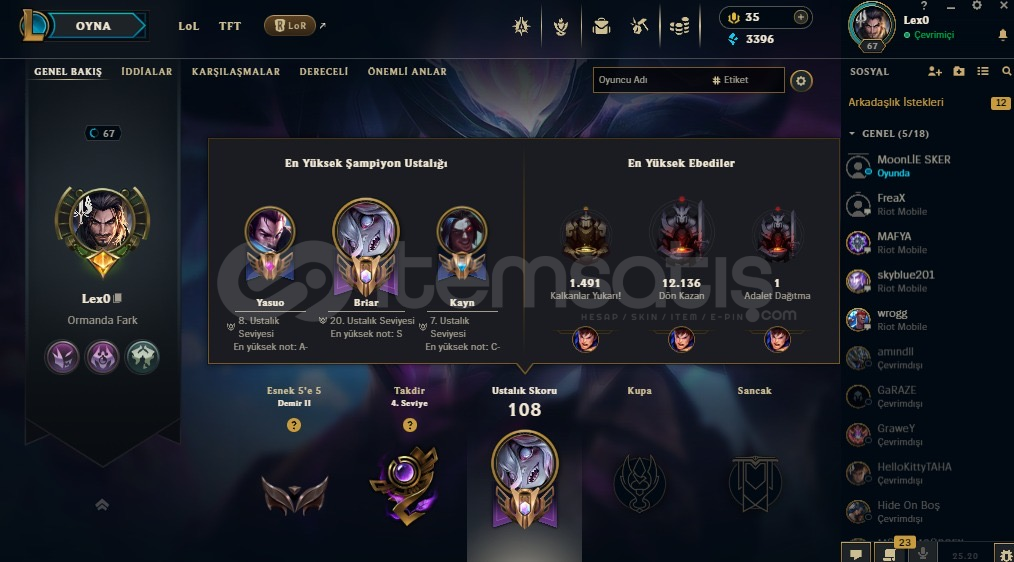Click the Add Friend icon in Sosyal panel
Image resolution: width=1014 pixels, height=562 pixels.
[x=934, y=72]
